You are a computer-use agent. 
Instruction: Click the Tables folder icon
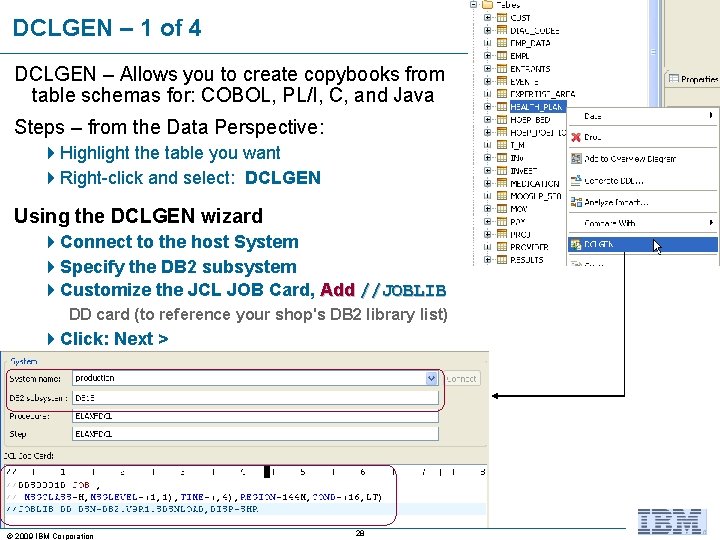pos(487,5)
